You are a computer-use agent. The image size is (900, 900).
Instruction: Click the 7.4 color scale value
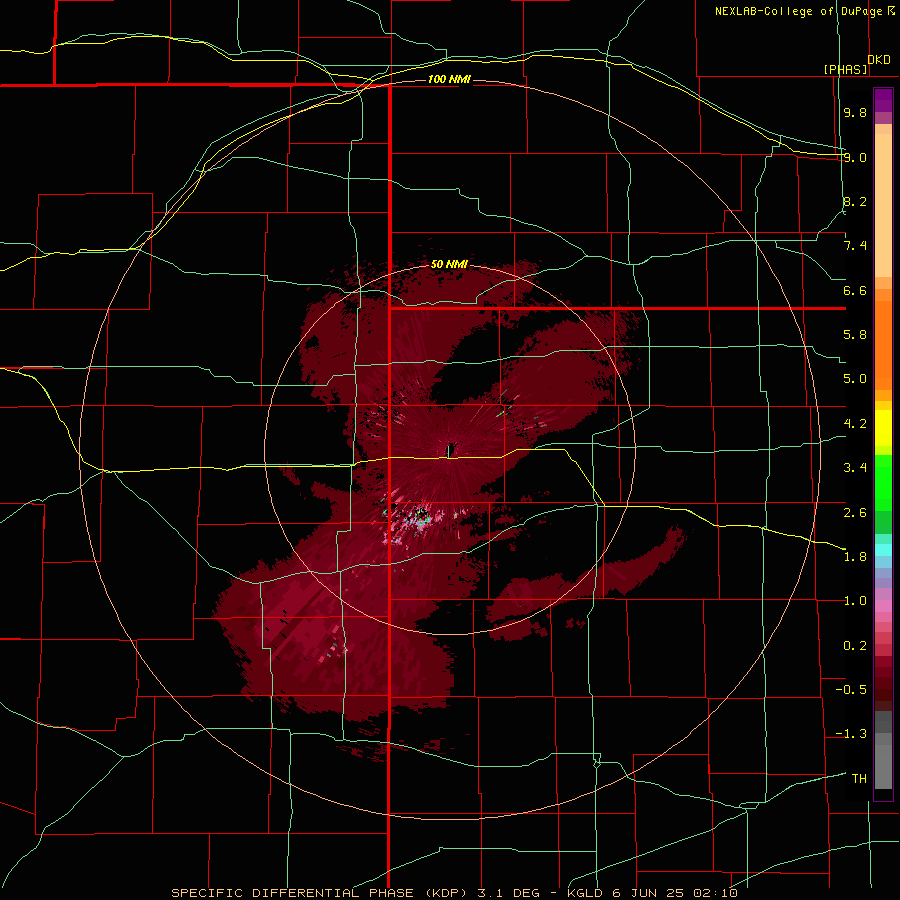(855, 246)
